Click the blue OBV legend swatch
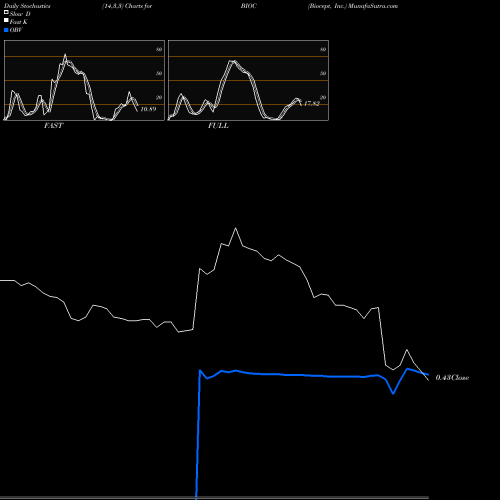The width and height of the screenshot is (500, 500). pos(6,30)
